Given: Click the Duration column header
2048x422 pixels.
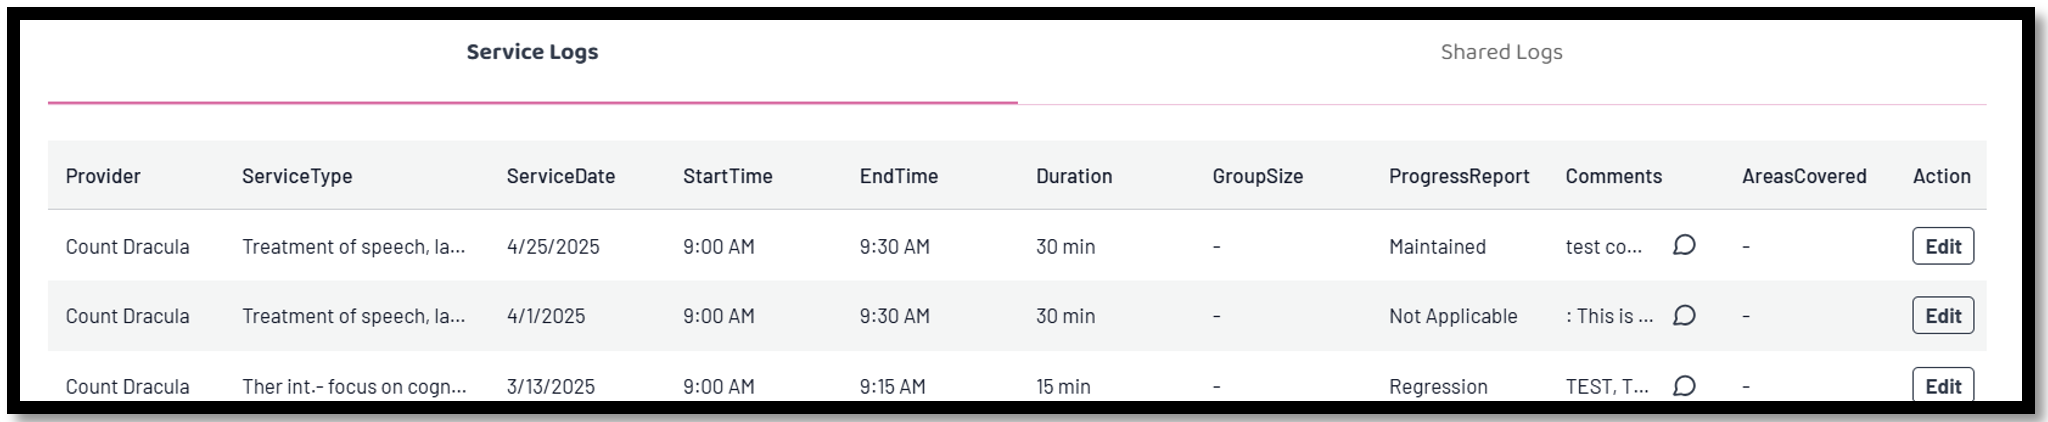Looking at the screenshot, I should point(1074,176).
